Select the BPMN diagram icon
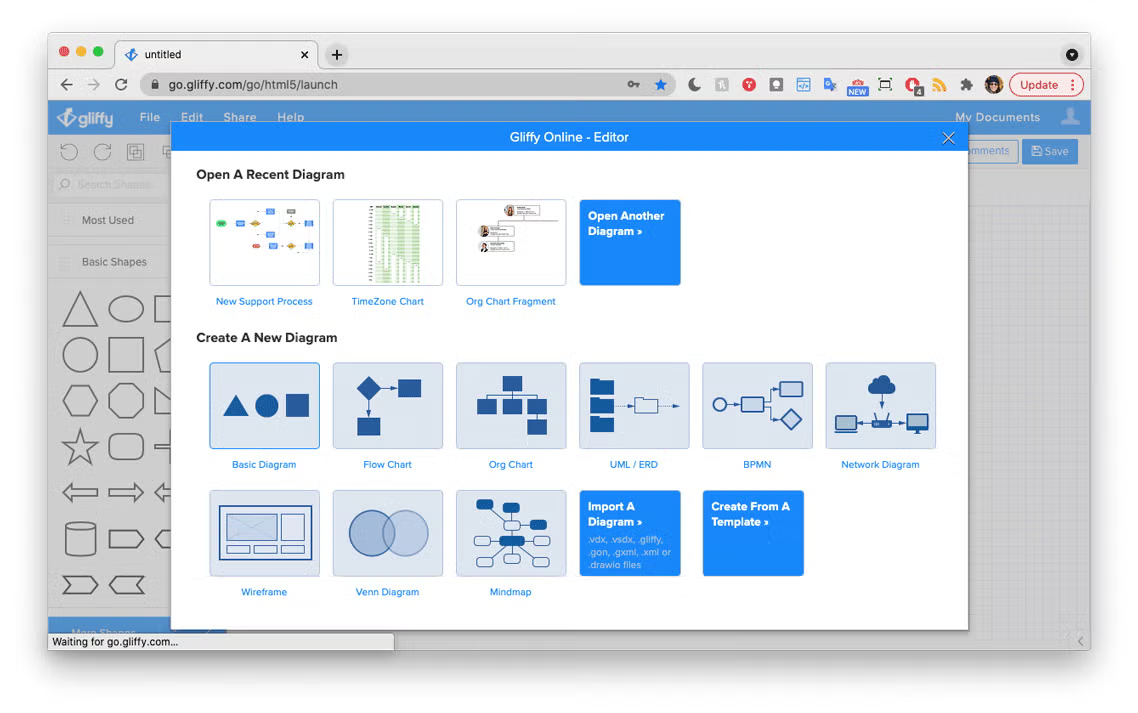 tap(757, 406)
